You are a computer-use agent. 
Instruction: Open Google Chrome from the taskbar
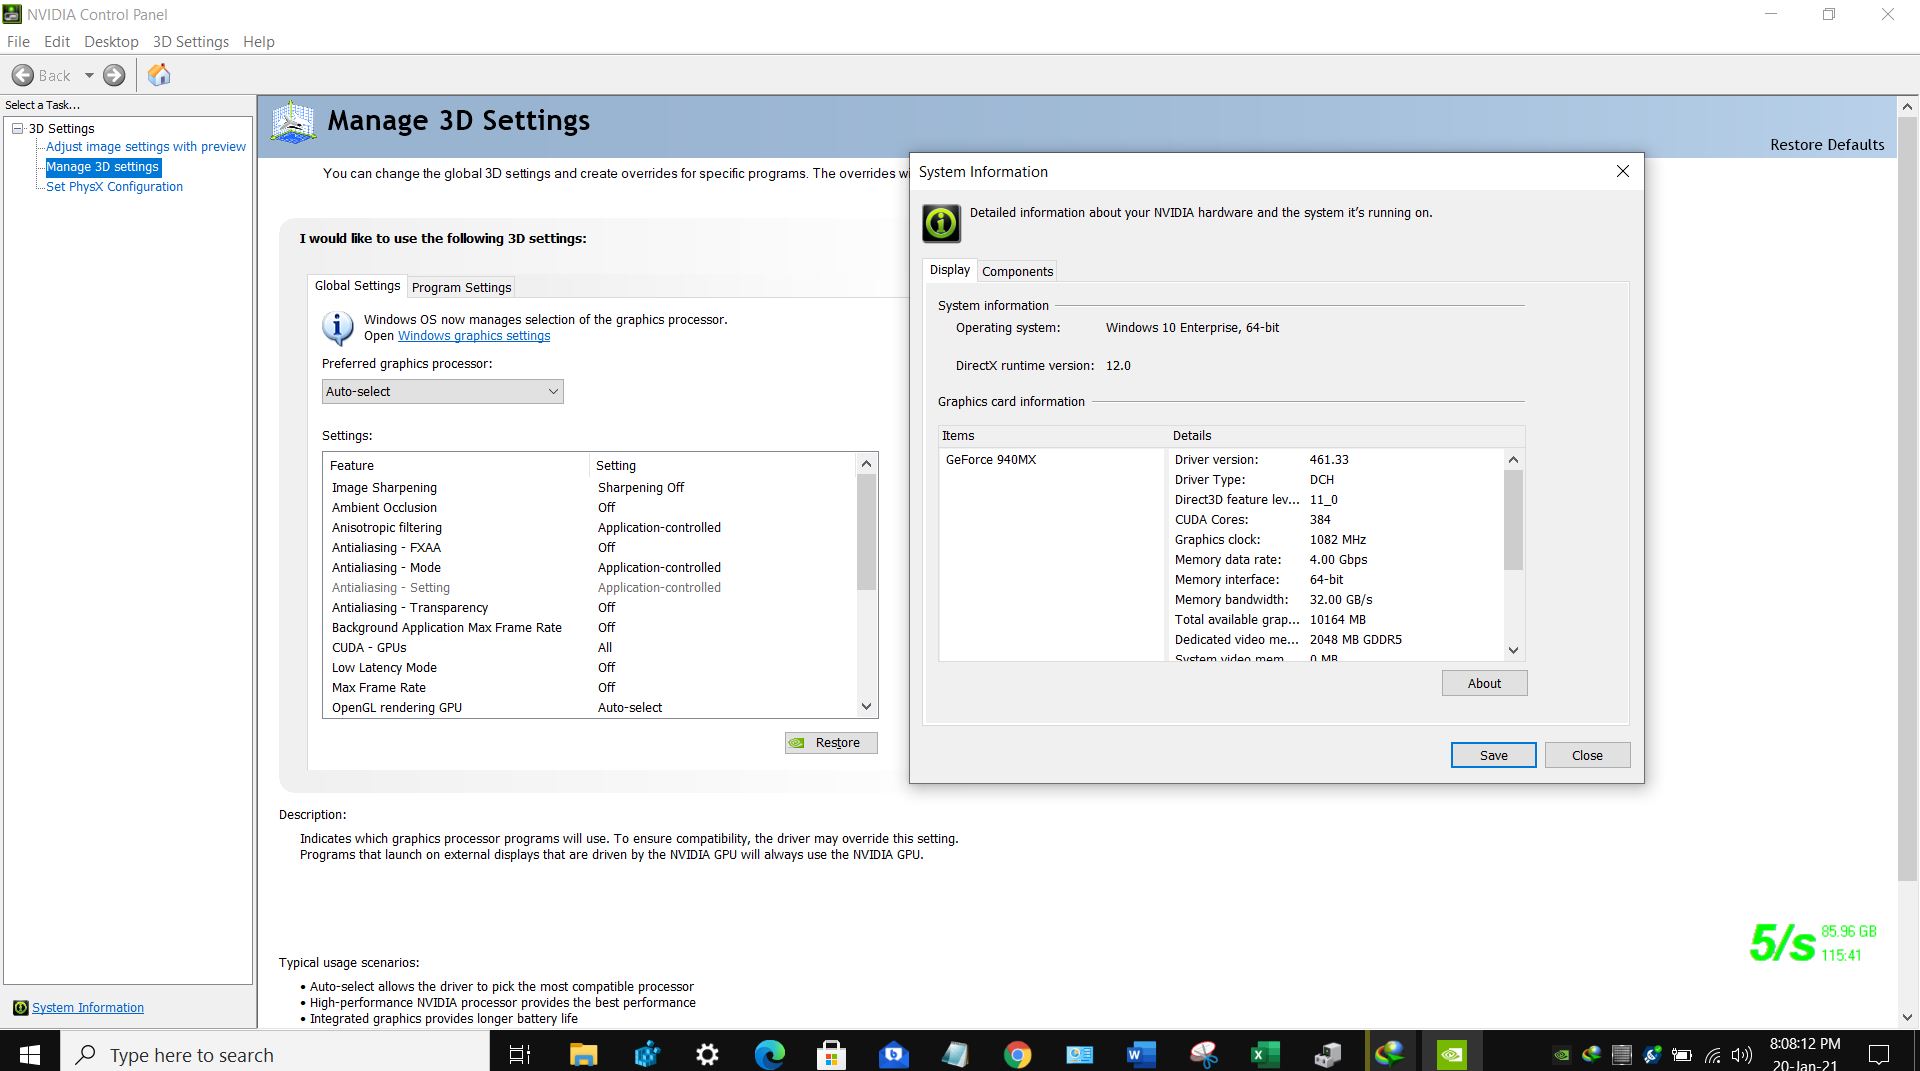coord(1017,1054)
